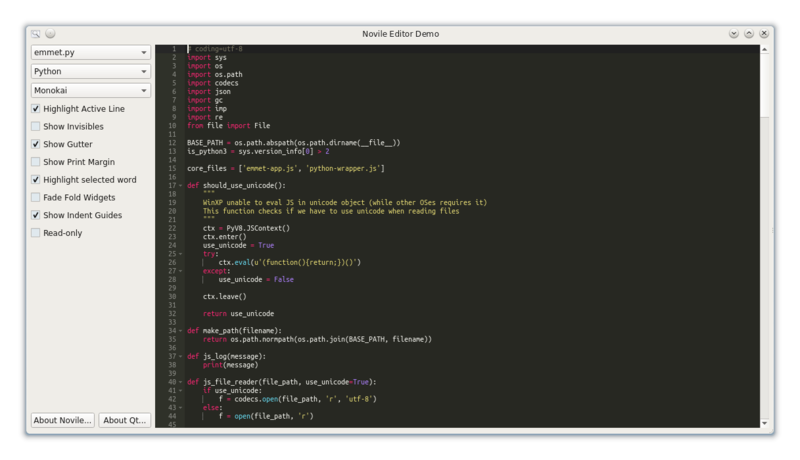The image size is (800, 460).
Task: Uncheck Highlight Active Line
Action: pos(36,109)
